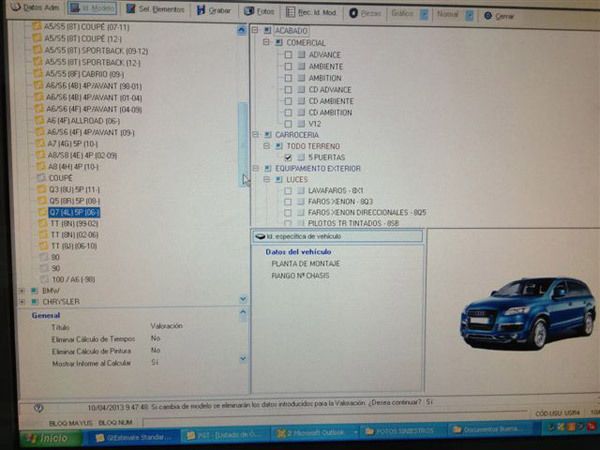Check the V12 option

(x=288, y=124)
